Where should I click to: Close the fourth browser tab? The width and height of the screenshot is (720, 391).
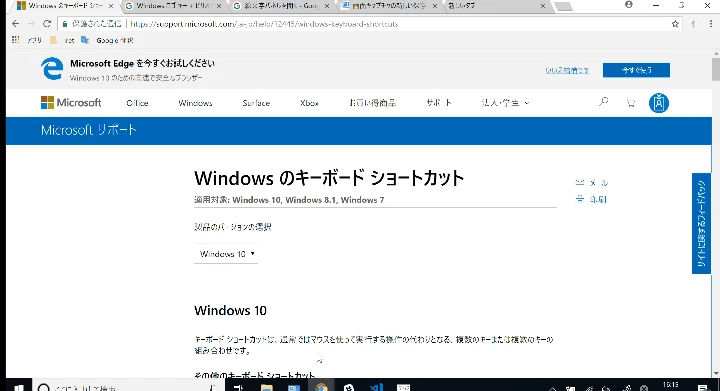point(434,6)
